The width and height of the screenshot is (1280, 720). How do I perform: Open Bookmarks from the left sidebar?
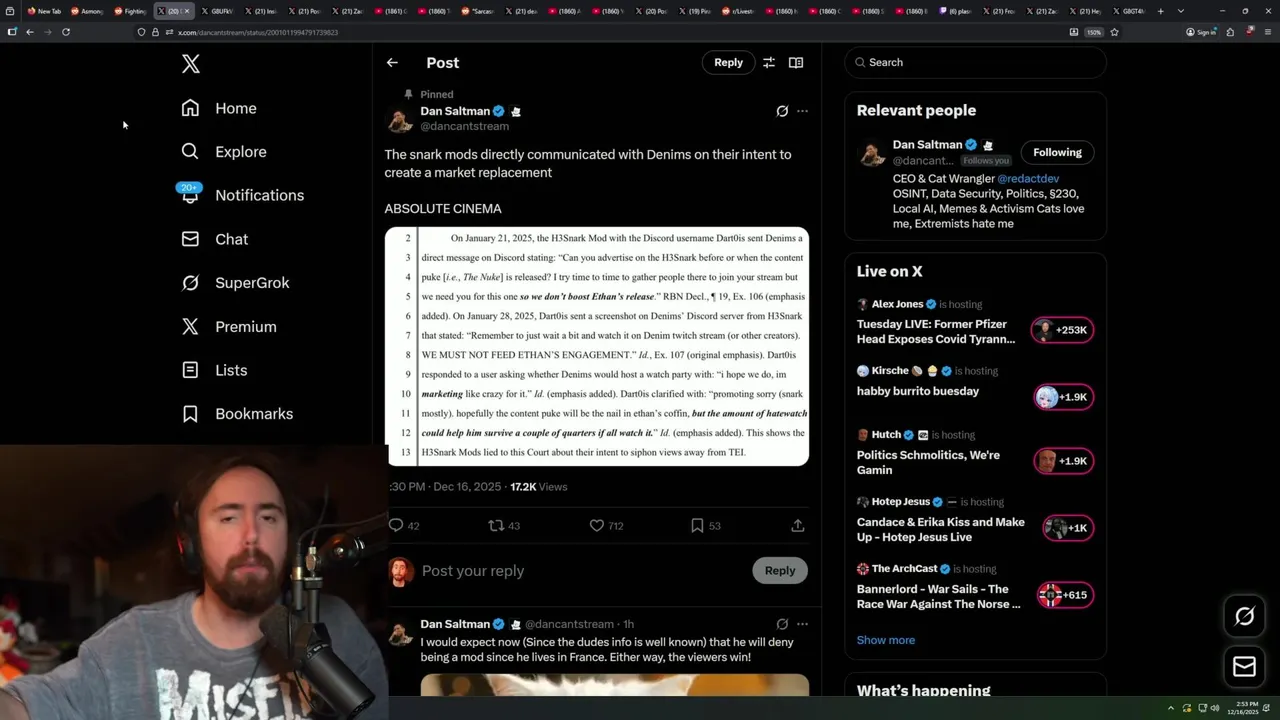[x=237, y=414]
